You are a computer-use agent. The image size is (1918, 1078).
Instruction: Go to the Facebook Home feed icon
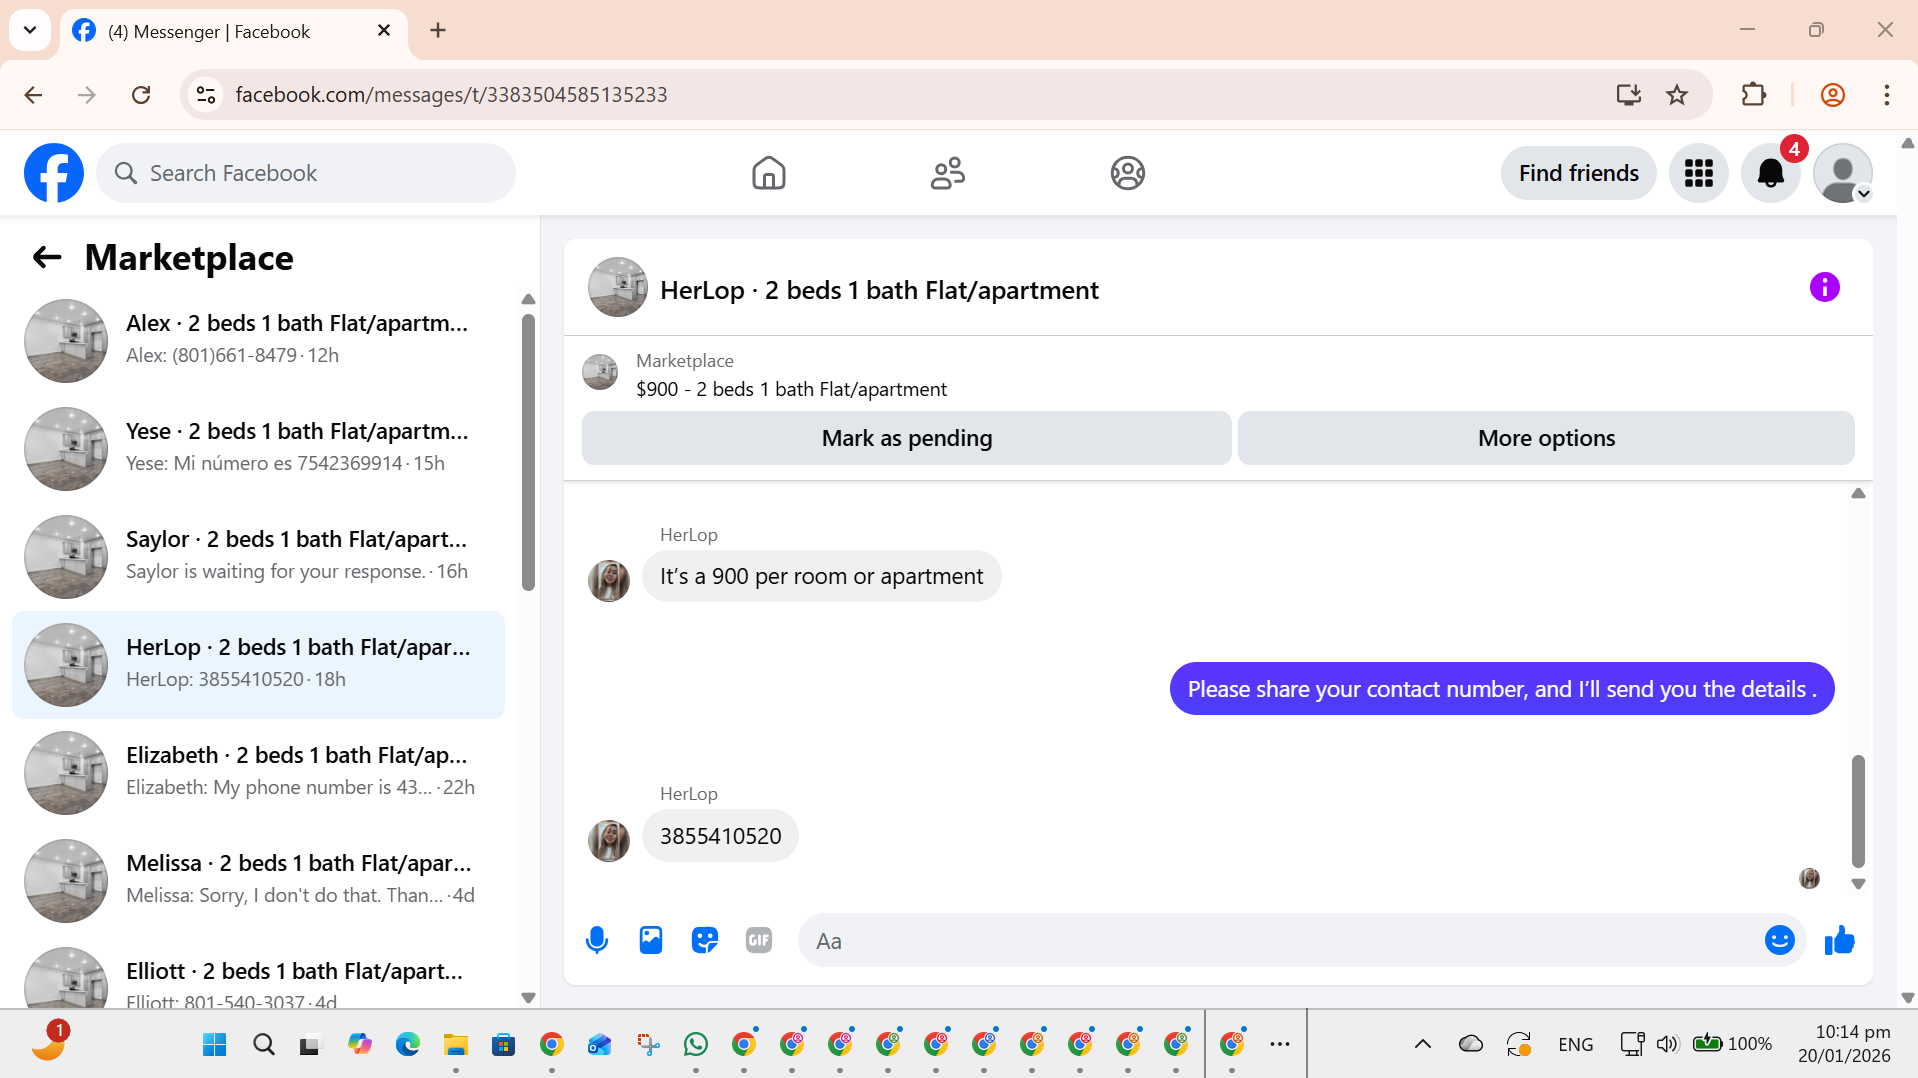pyautogui.click(x=768, y=173)
